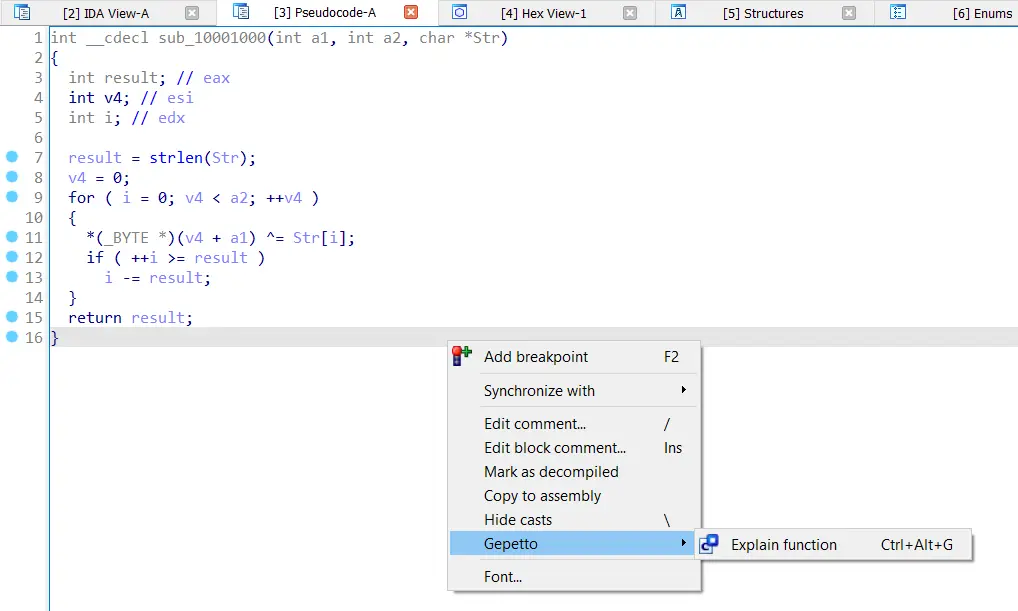The width and height of the screenshot is (1018, 611).
Task: Open the Synchronize with submenu
Action: pyautogui.click(x=575, y=390)
